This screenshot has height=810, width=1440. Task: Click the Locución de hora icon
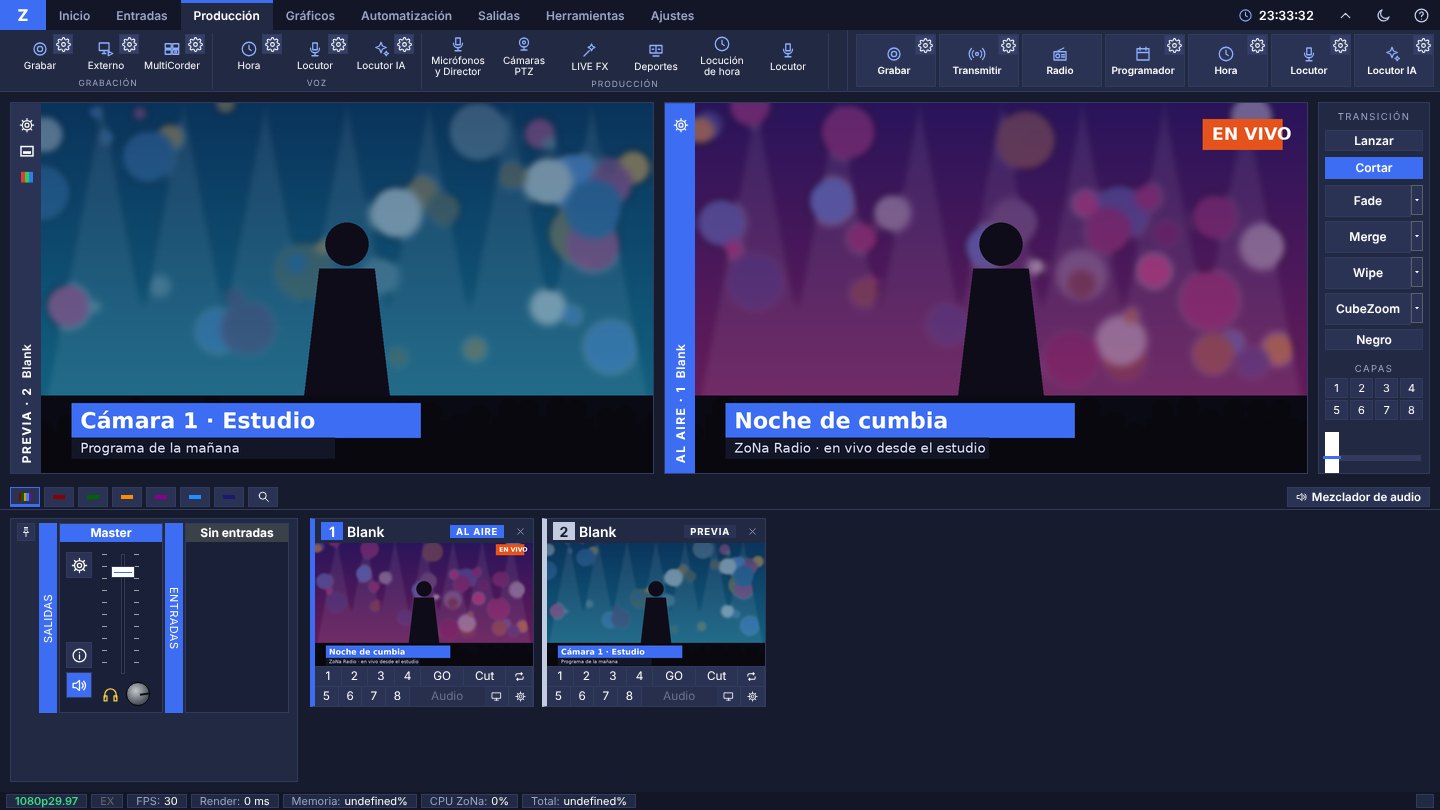coord(722,44)
